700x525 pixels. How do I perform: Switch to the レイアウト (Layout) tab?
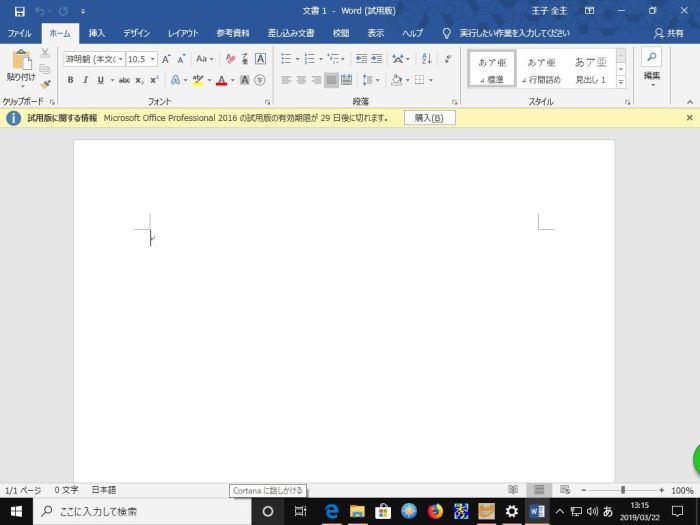(x=182, y=33)
